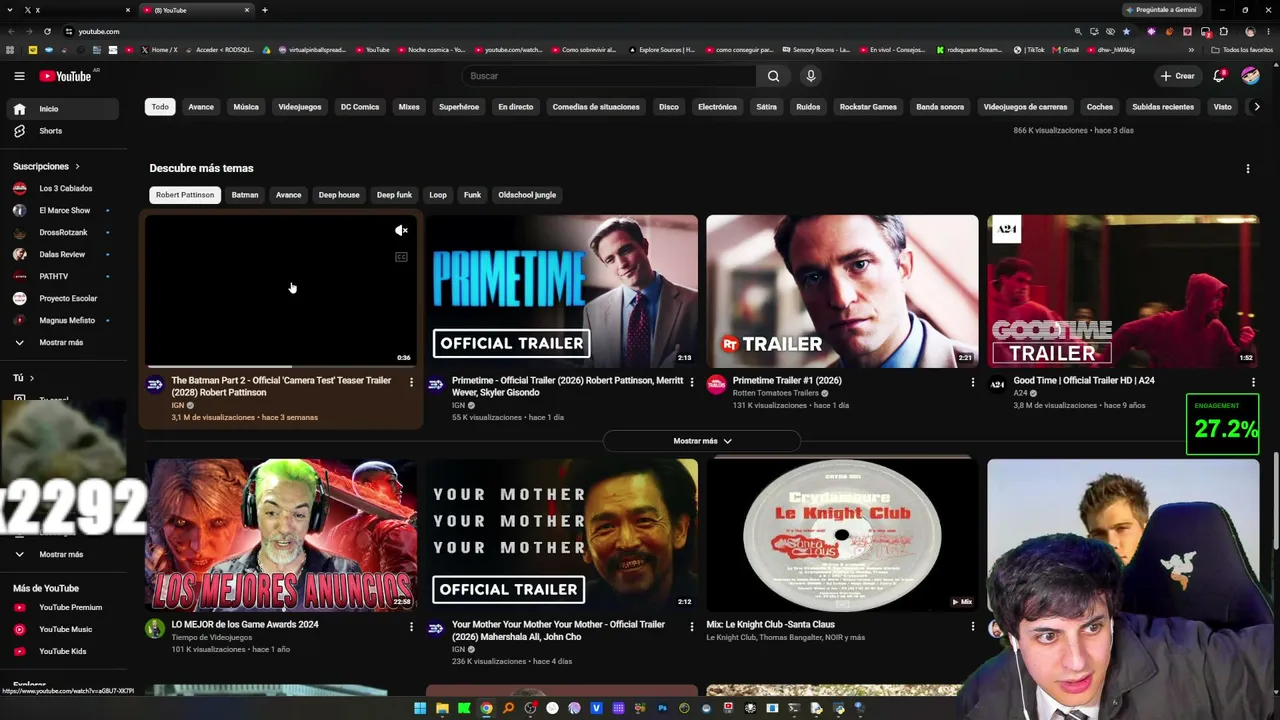Open options for Good Time trailer video

[1253, 382]
